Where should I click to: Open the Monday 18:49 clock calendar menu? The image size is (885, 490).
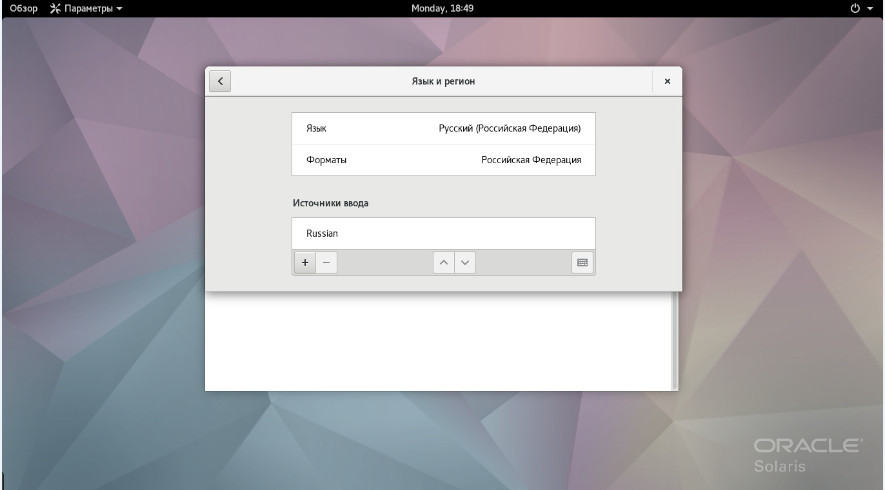click(x=443, y=9)
